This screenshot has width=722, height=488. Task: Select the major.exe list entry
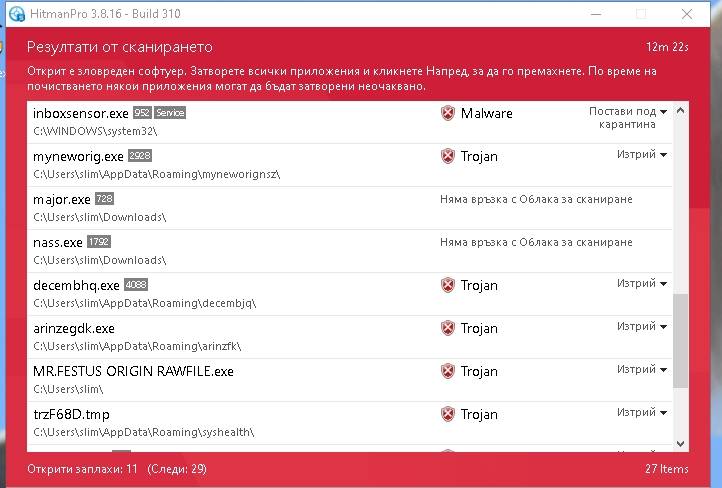pos(349,208)
